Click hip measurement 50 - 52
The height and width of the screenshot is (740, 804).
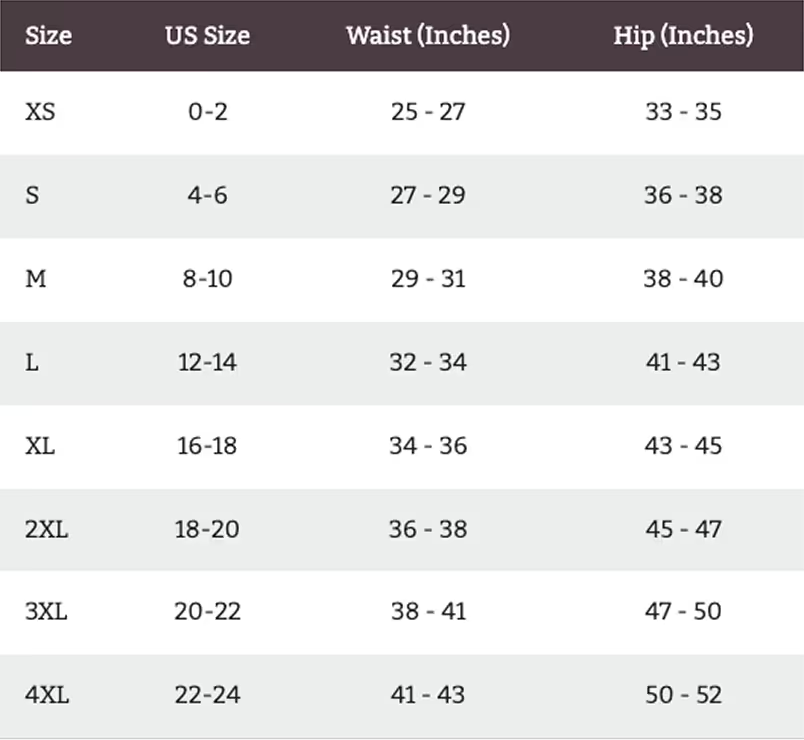(x=683, y=695)
